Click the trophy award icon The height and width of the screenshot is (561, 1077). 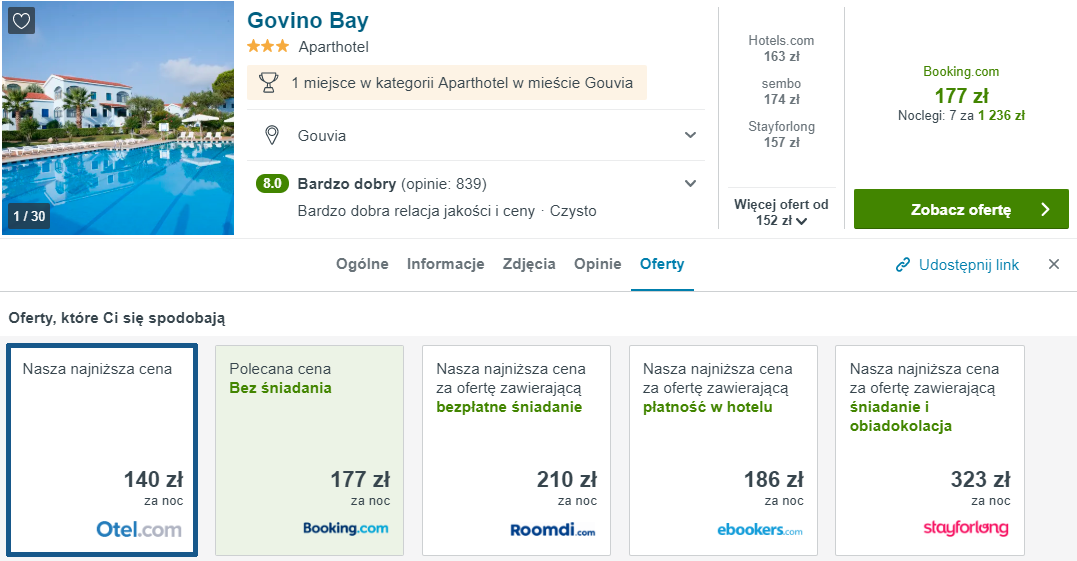[x=268, y=83]
